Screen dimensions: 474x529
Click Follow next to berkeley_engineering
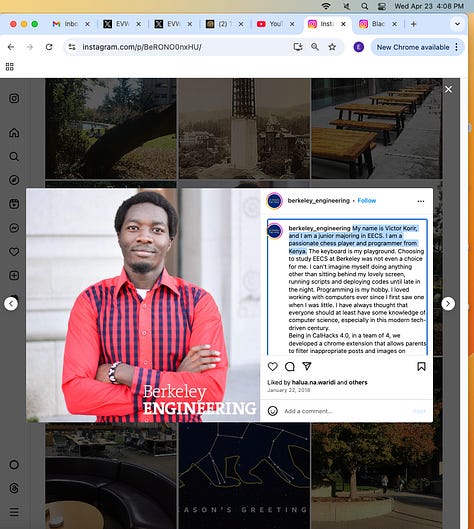pos(367,200)
